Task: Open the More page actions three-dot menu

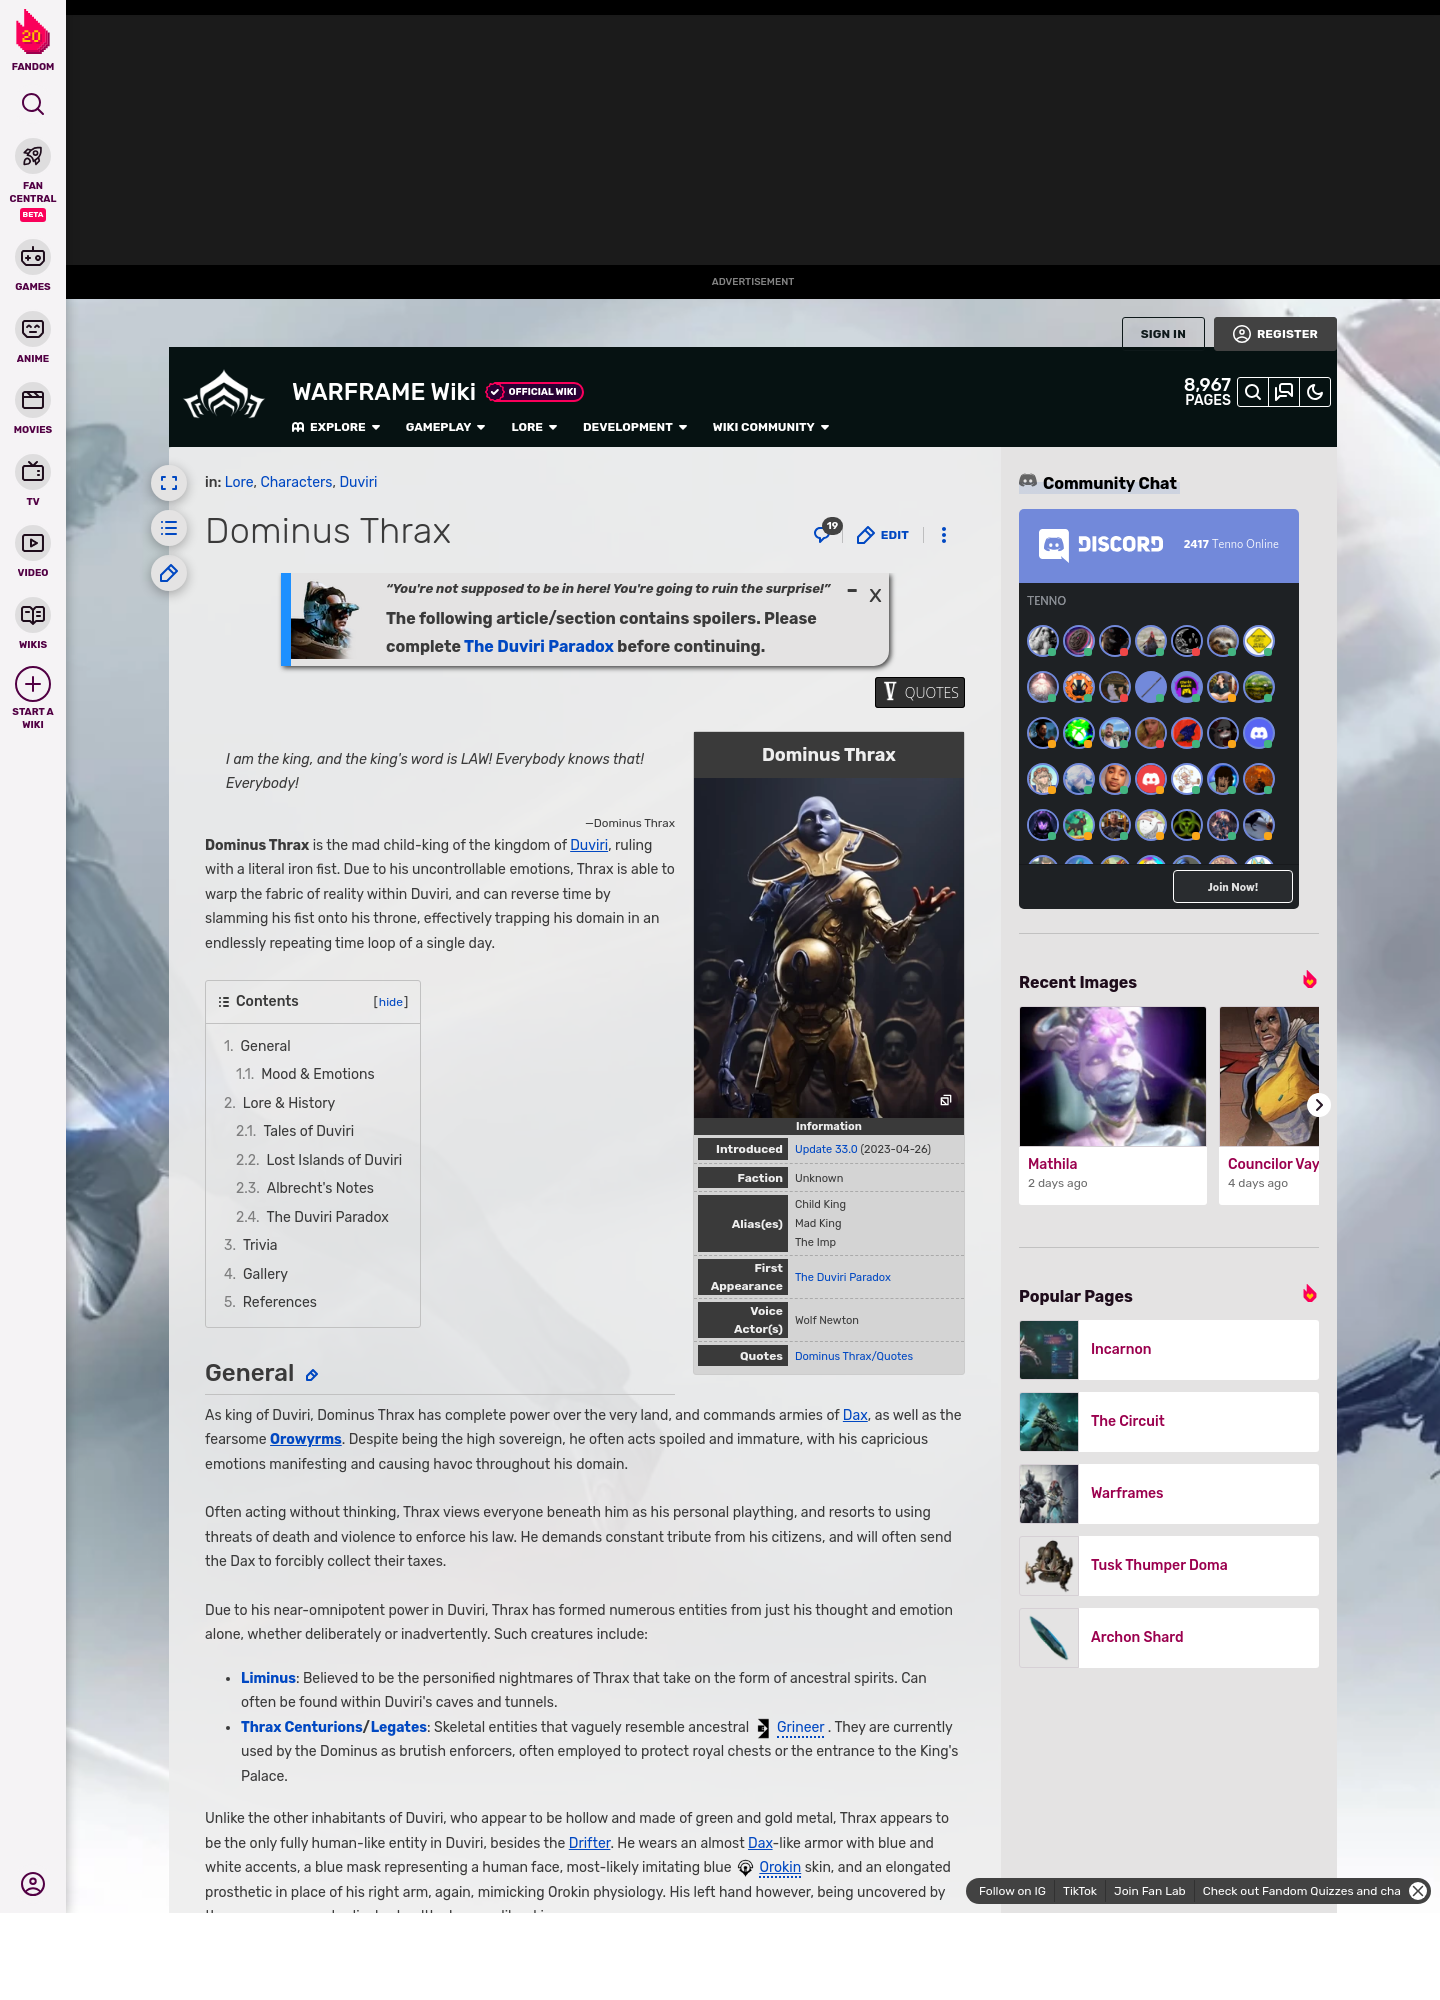Action: coord(944,535)
